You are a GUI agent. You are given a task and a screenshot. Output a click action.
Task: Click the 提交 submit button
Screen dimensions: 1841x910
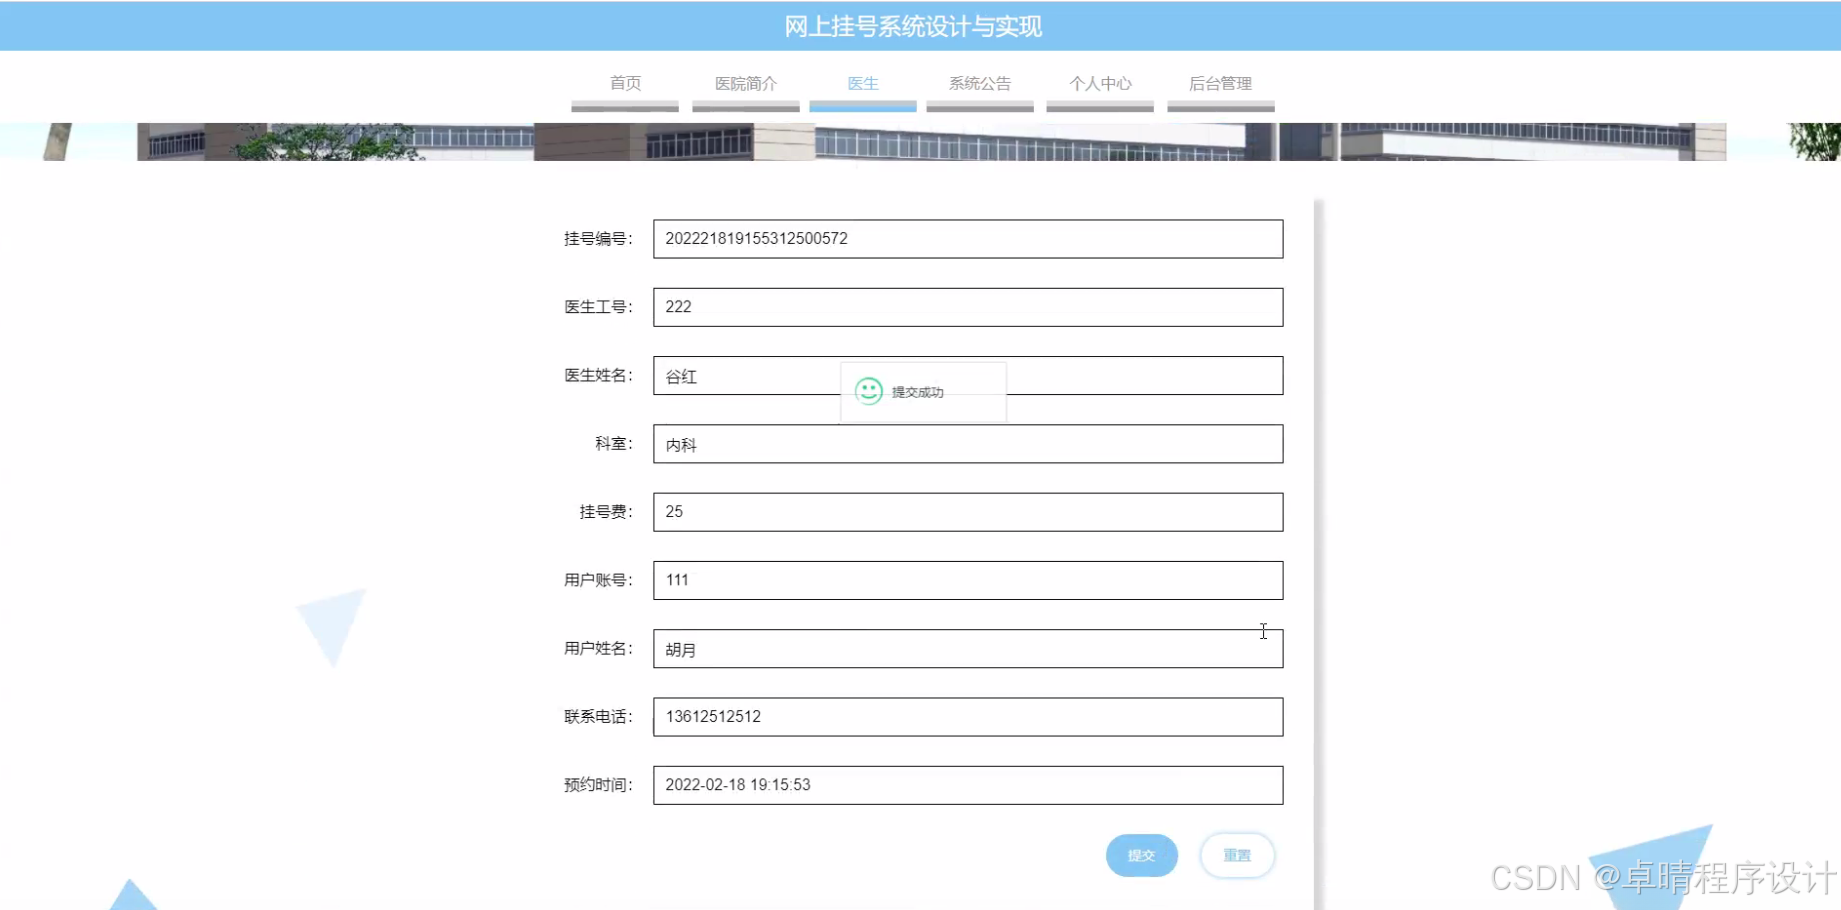(1141, 855)
